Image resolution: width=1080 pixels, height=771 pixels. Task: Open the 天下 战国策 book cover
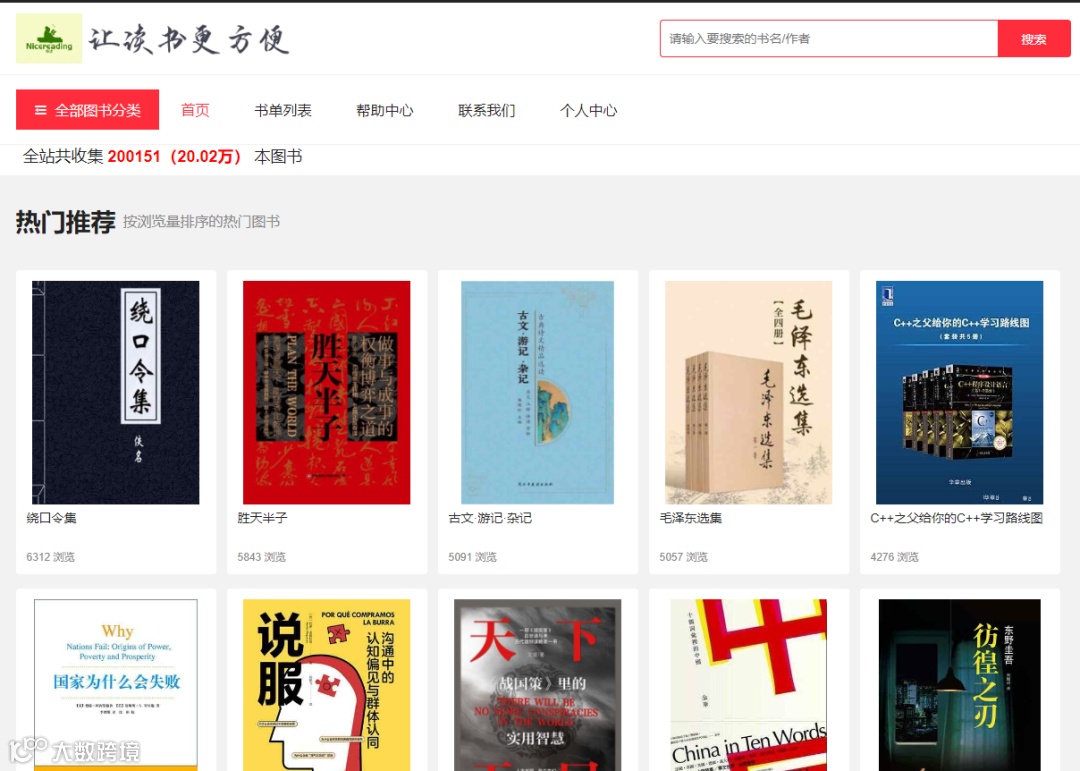(537, 685)
